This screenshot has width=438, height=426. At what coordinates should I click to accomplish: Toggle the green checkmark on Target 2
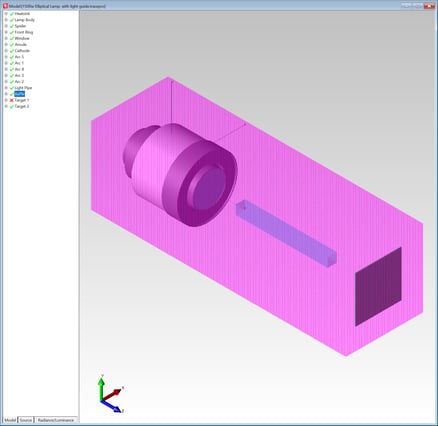pos(12,106)
